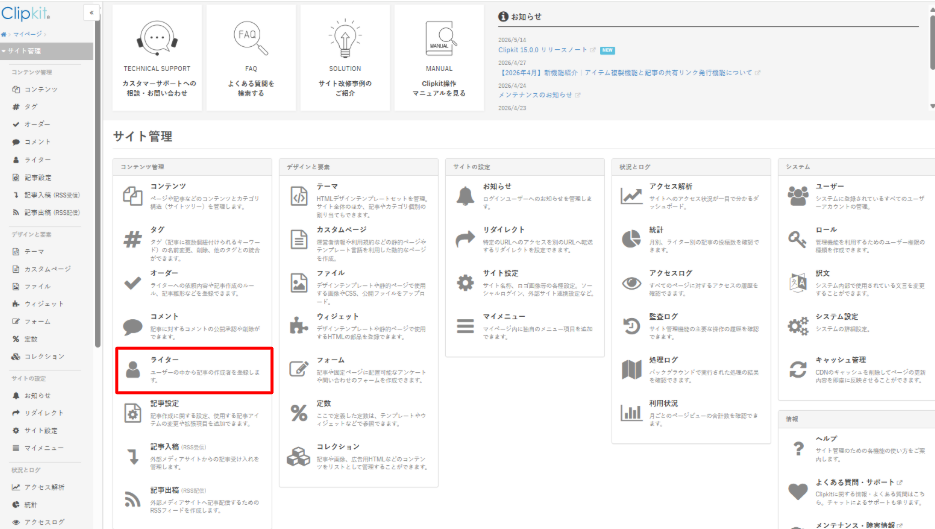Click the speech bubble コメント icon in grid
935x529 pixels.
pyautogui.click(x=132, y=326)
